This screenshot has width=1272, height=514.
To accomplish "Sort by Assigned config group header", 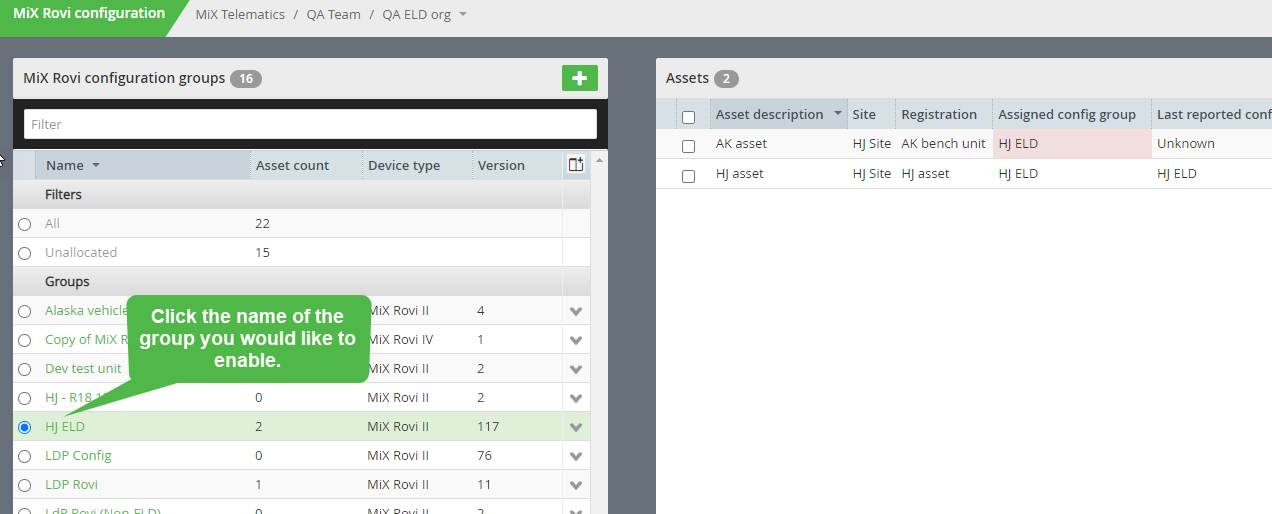I will click(x=1067, y=114).
